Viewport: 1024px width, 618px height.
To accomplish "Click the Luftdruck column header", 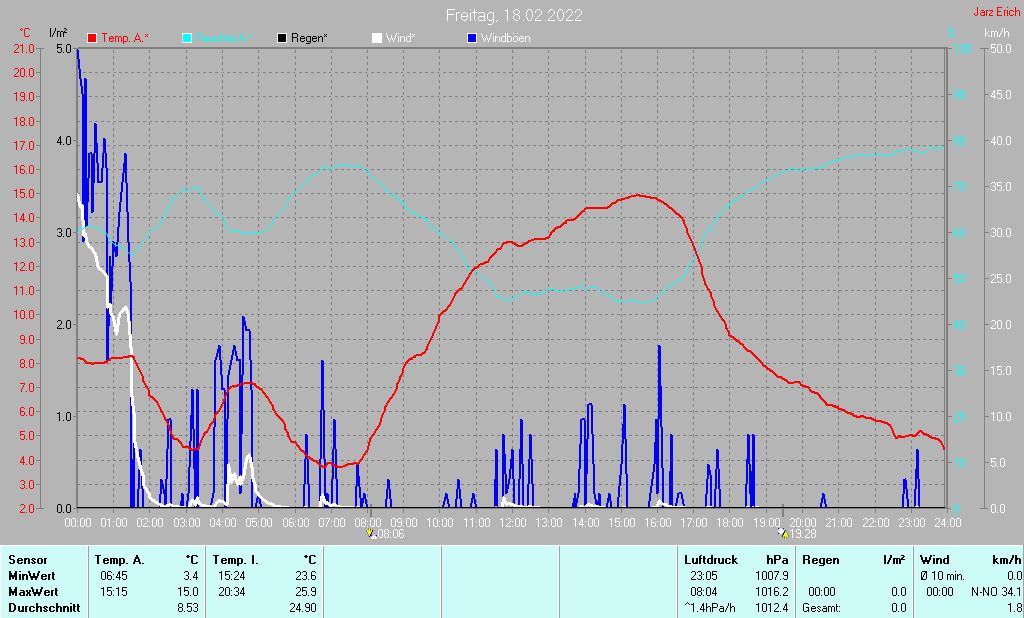I will (710, 560).
